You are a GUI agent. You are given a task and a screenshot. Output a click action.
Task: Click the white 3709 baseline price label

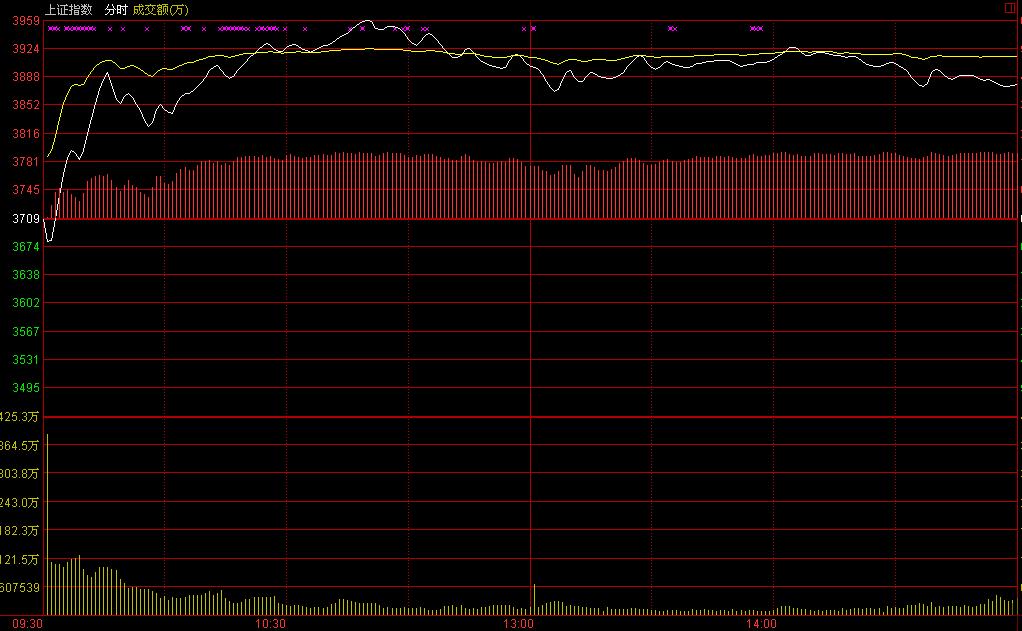tap(27, 219)
